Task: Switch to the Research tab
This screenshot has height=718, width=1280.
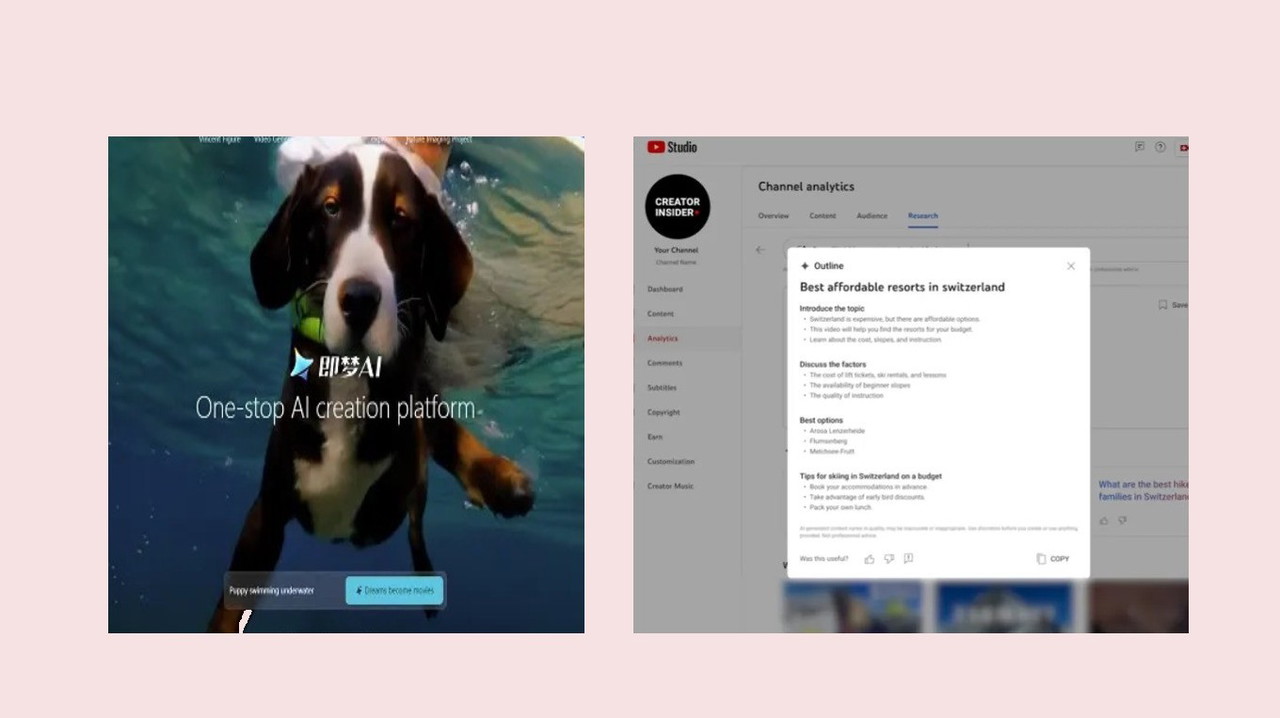Action: tap(922, 216)
